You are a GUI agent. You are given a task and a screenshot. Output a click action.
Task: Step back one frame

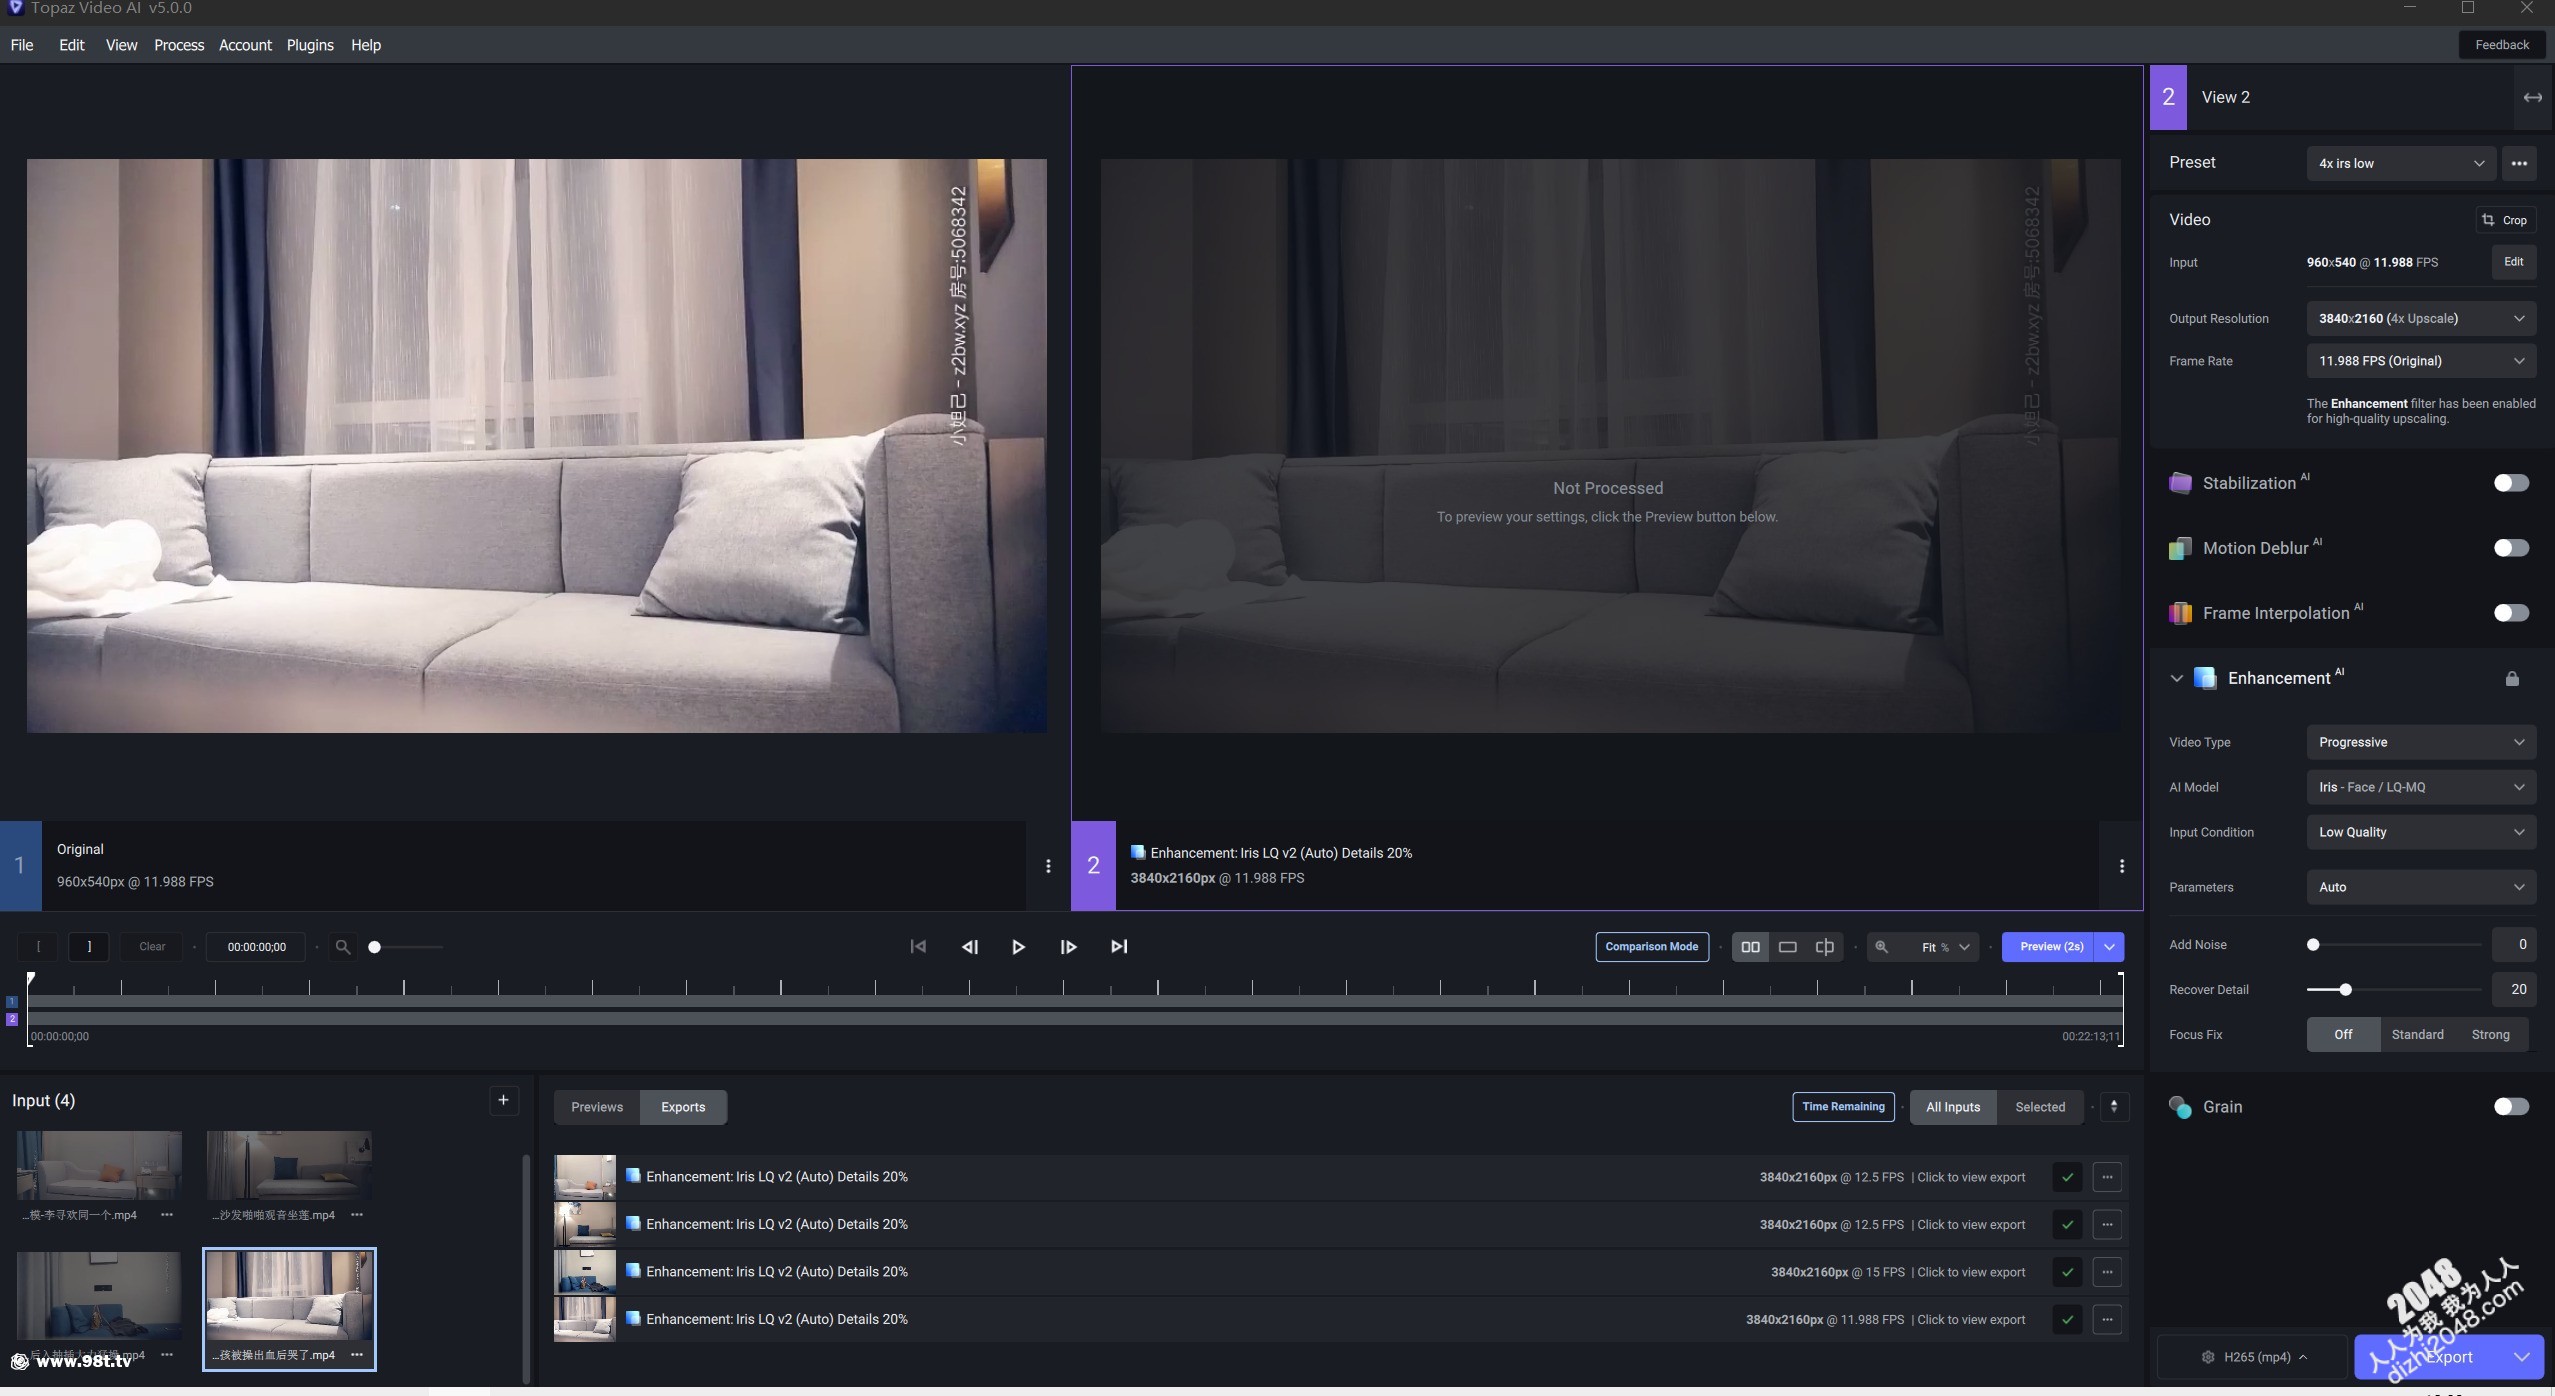(x=969, y=946)
